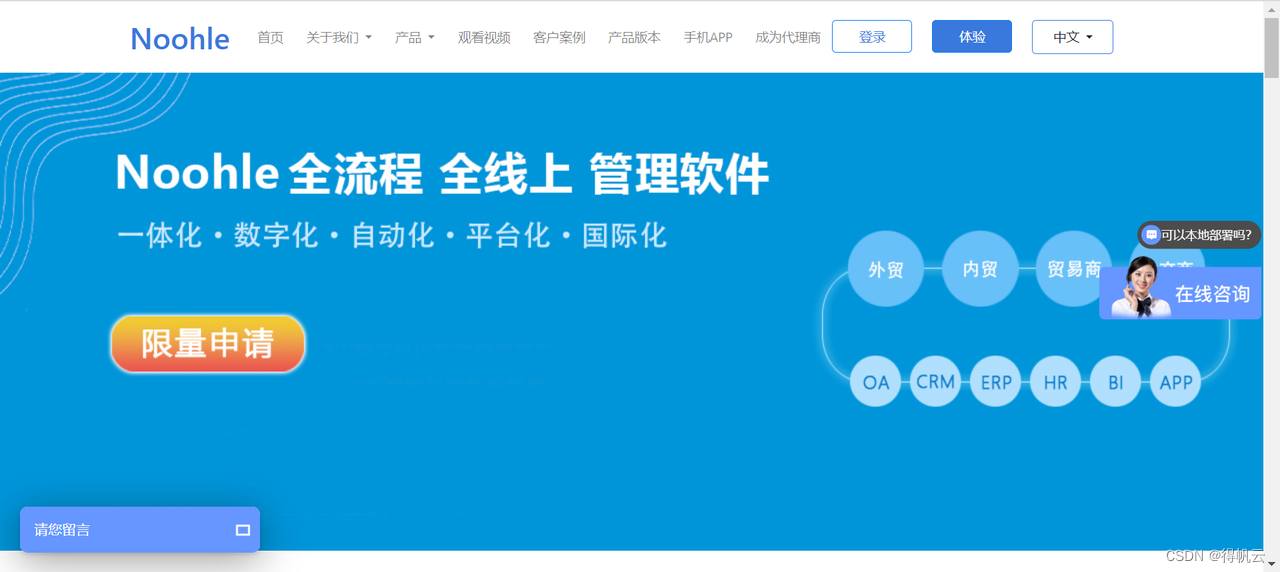Click the ERP circle icon
This screenshot has width=1280, height=572.
pos(996,382)
